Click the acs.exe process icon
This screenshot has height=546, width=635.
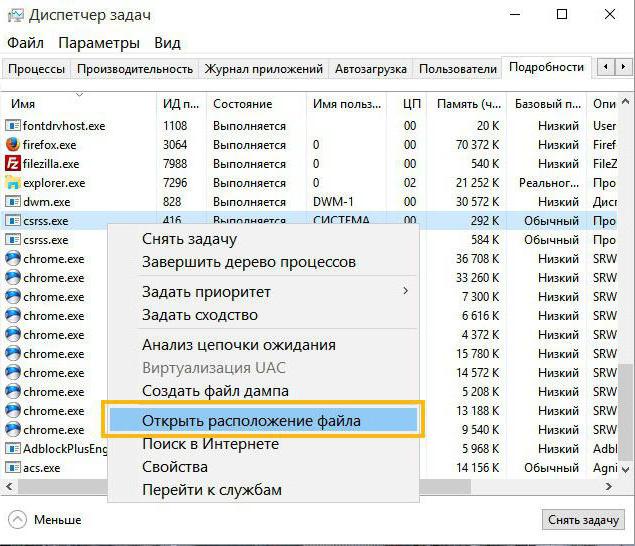point(13,467)
